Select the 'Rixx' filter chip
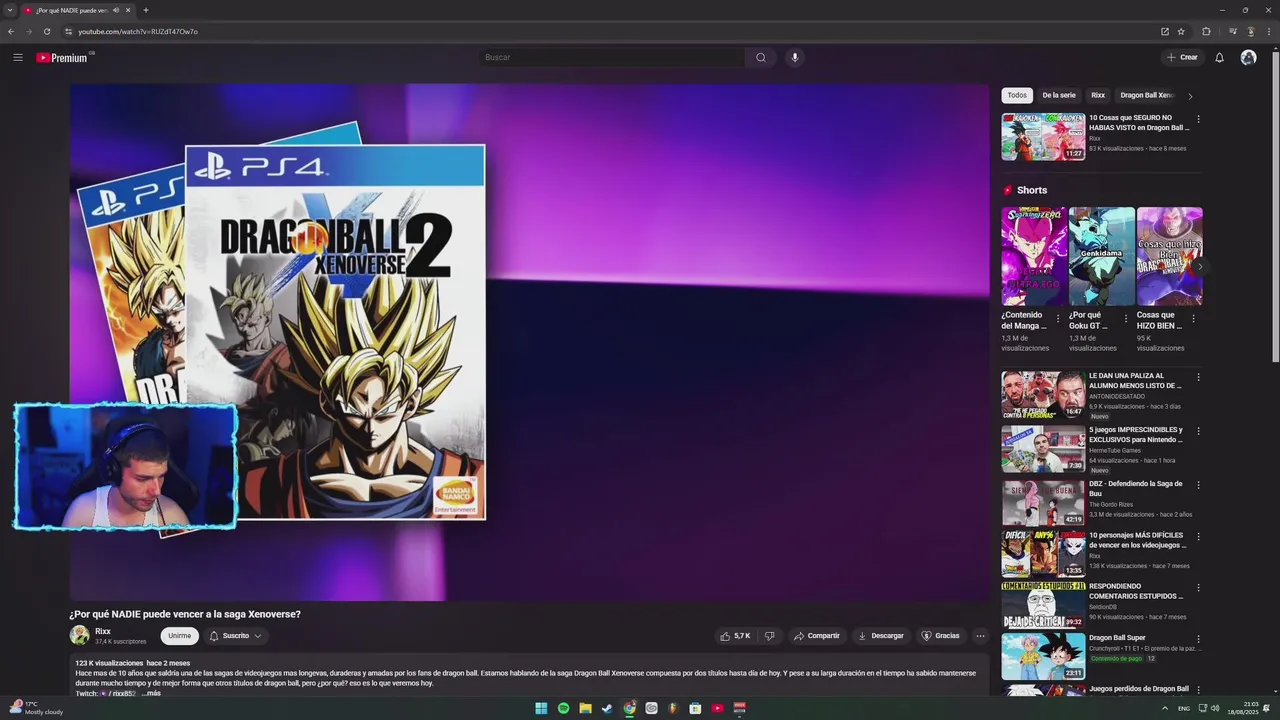This screenshot has height=720, width=1280. 1098,95
